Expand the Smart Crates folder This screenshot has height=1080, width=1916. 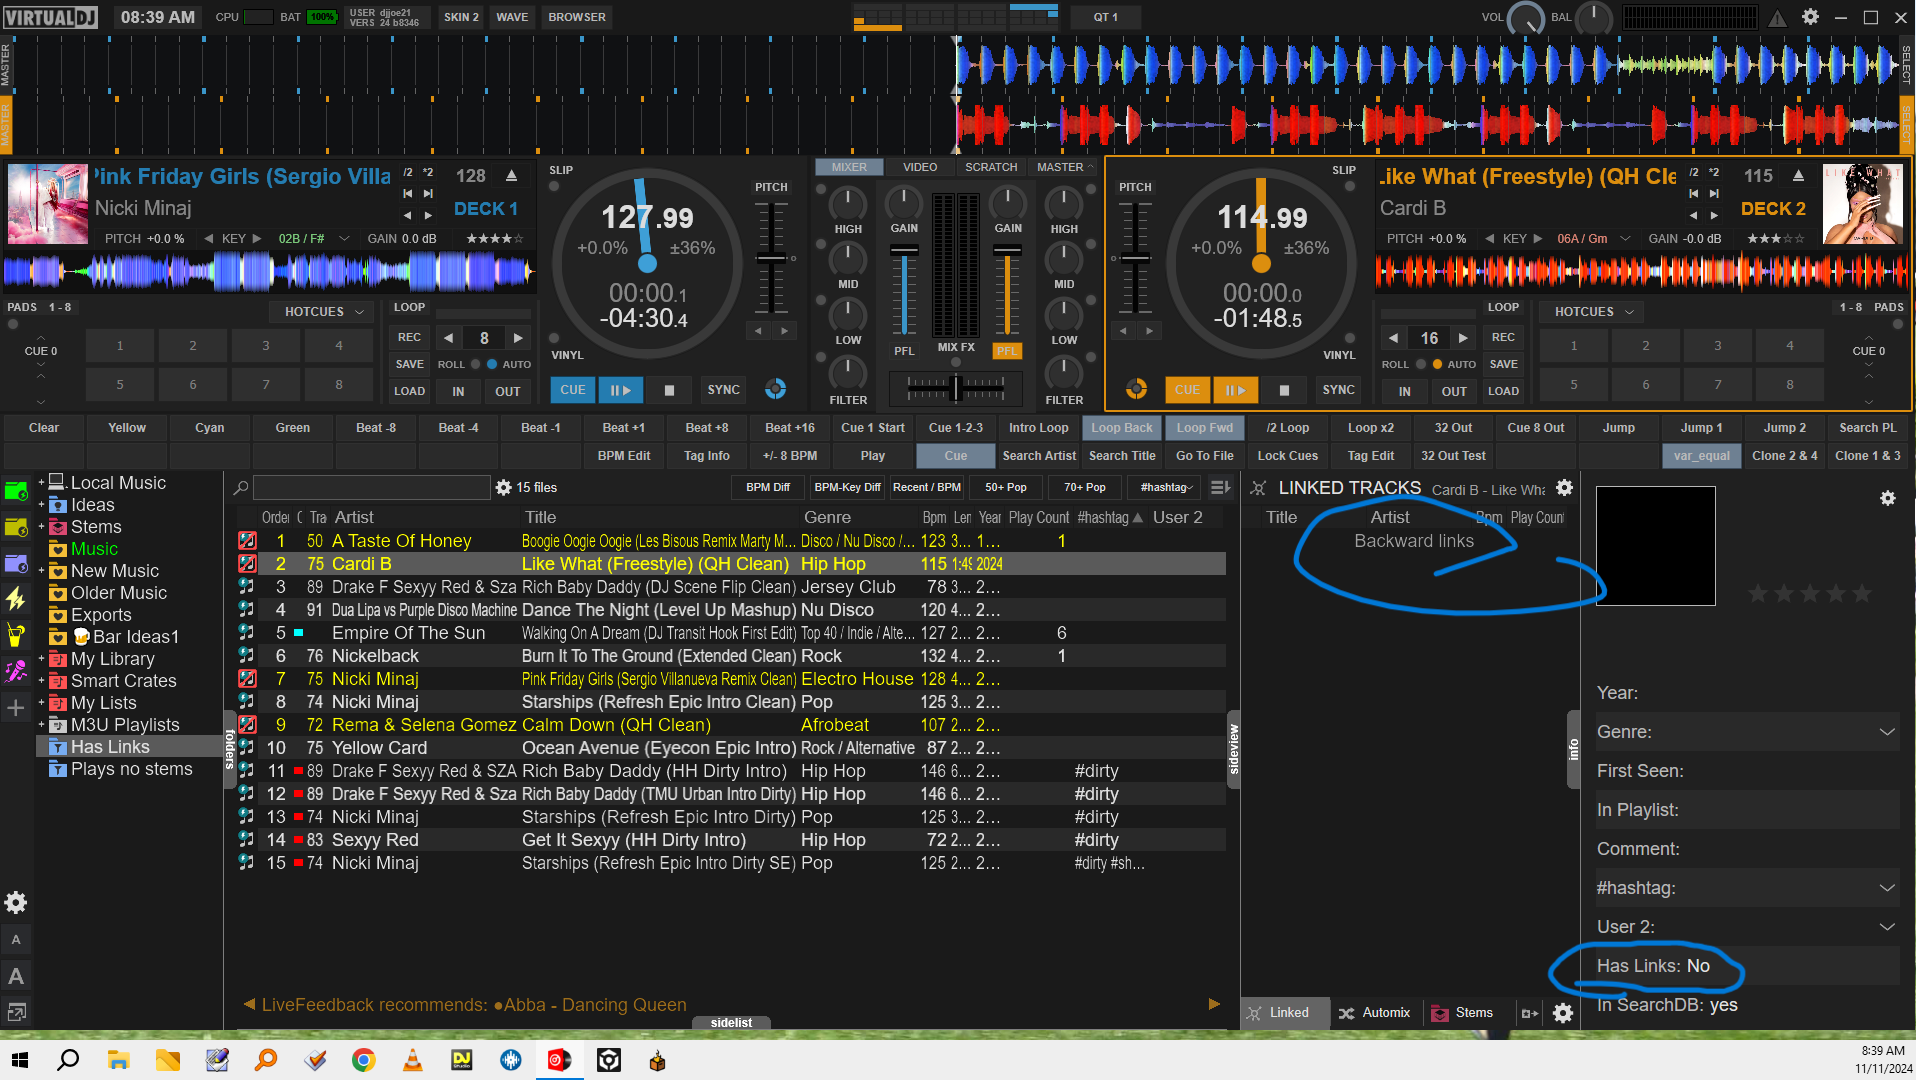click(x=42, y=681)
